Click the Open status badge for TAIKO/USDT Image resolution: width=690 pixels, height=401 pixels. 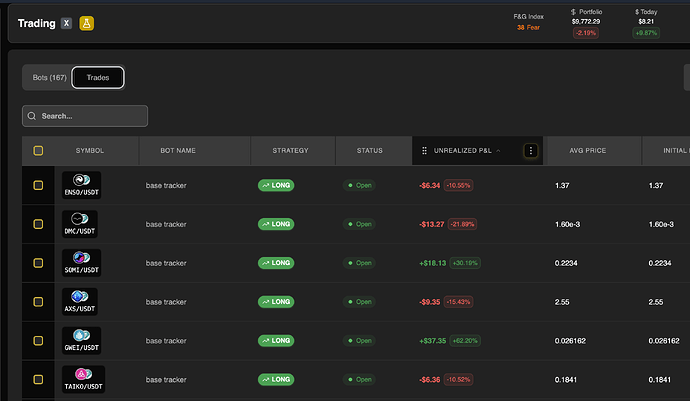pyautogui.click(x=359, y=379)
